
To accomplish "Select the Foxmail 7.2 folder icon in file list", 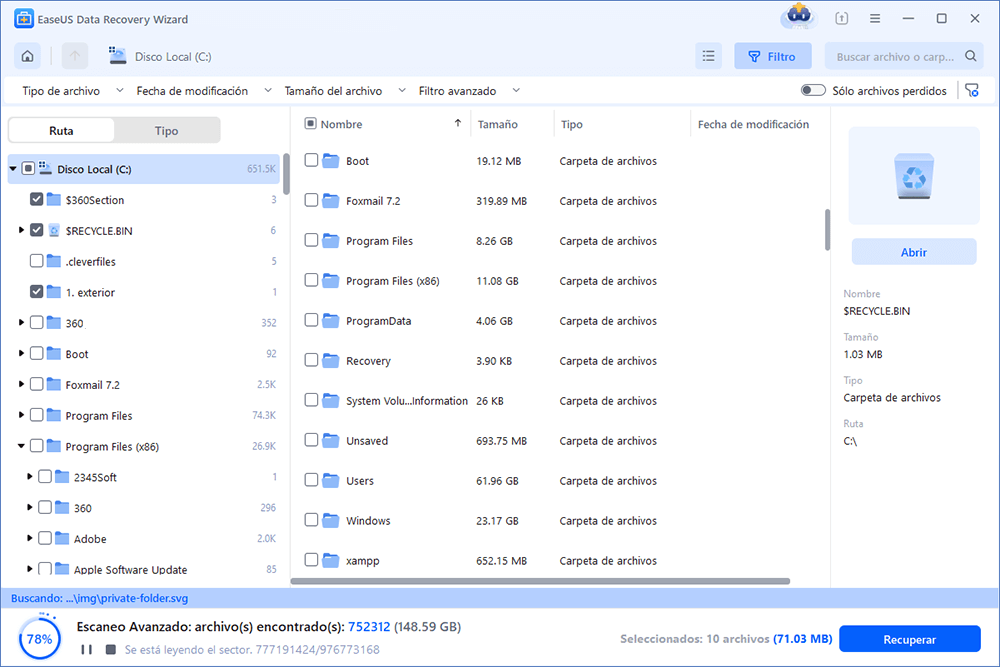I will [330, 201].
